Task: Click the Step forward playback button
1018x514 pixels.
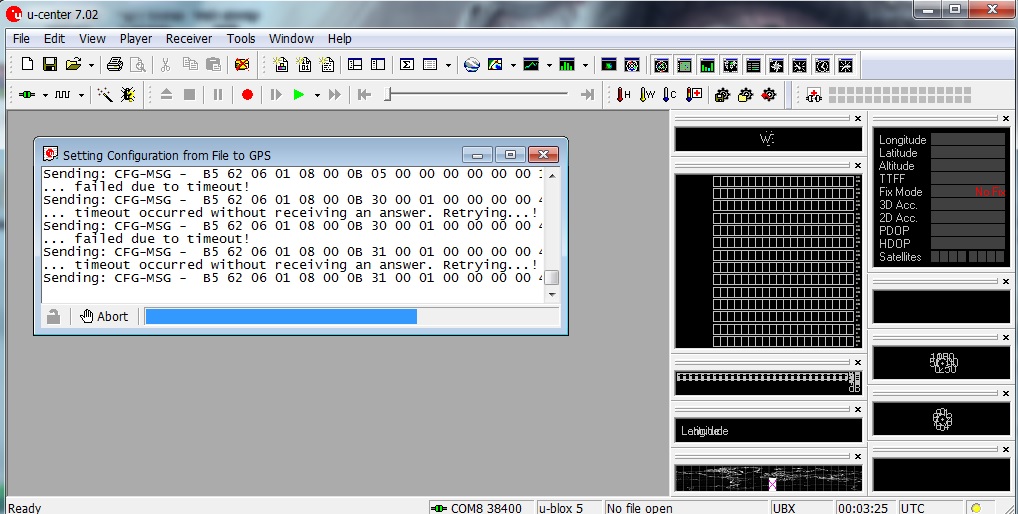Action: pyautogui.click(x=276, y=95)
